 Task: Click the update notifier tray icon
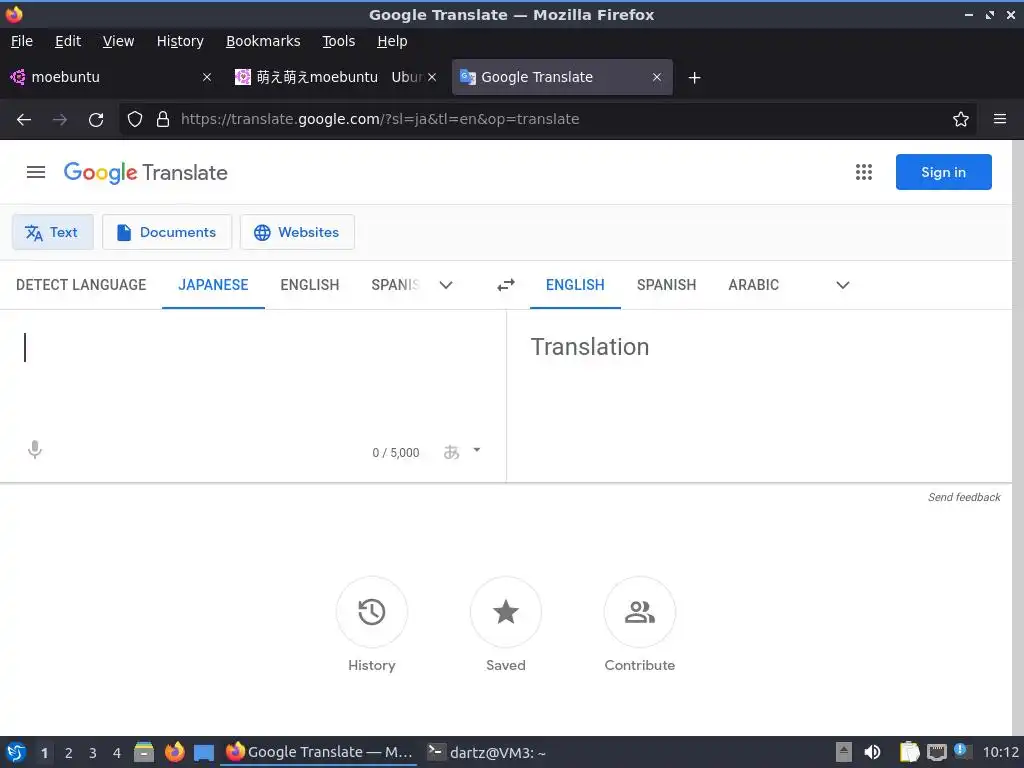[x=961, y=750]
